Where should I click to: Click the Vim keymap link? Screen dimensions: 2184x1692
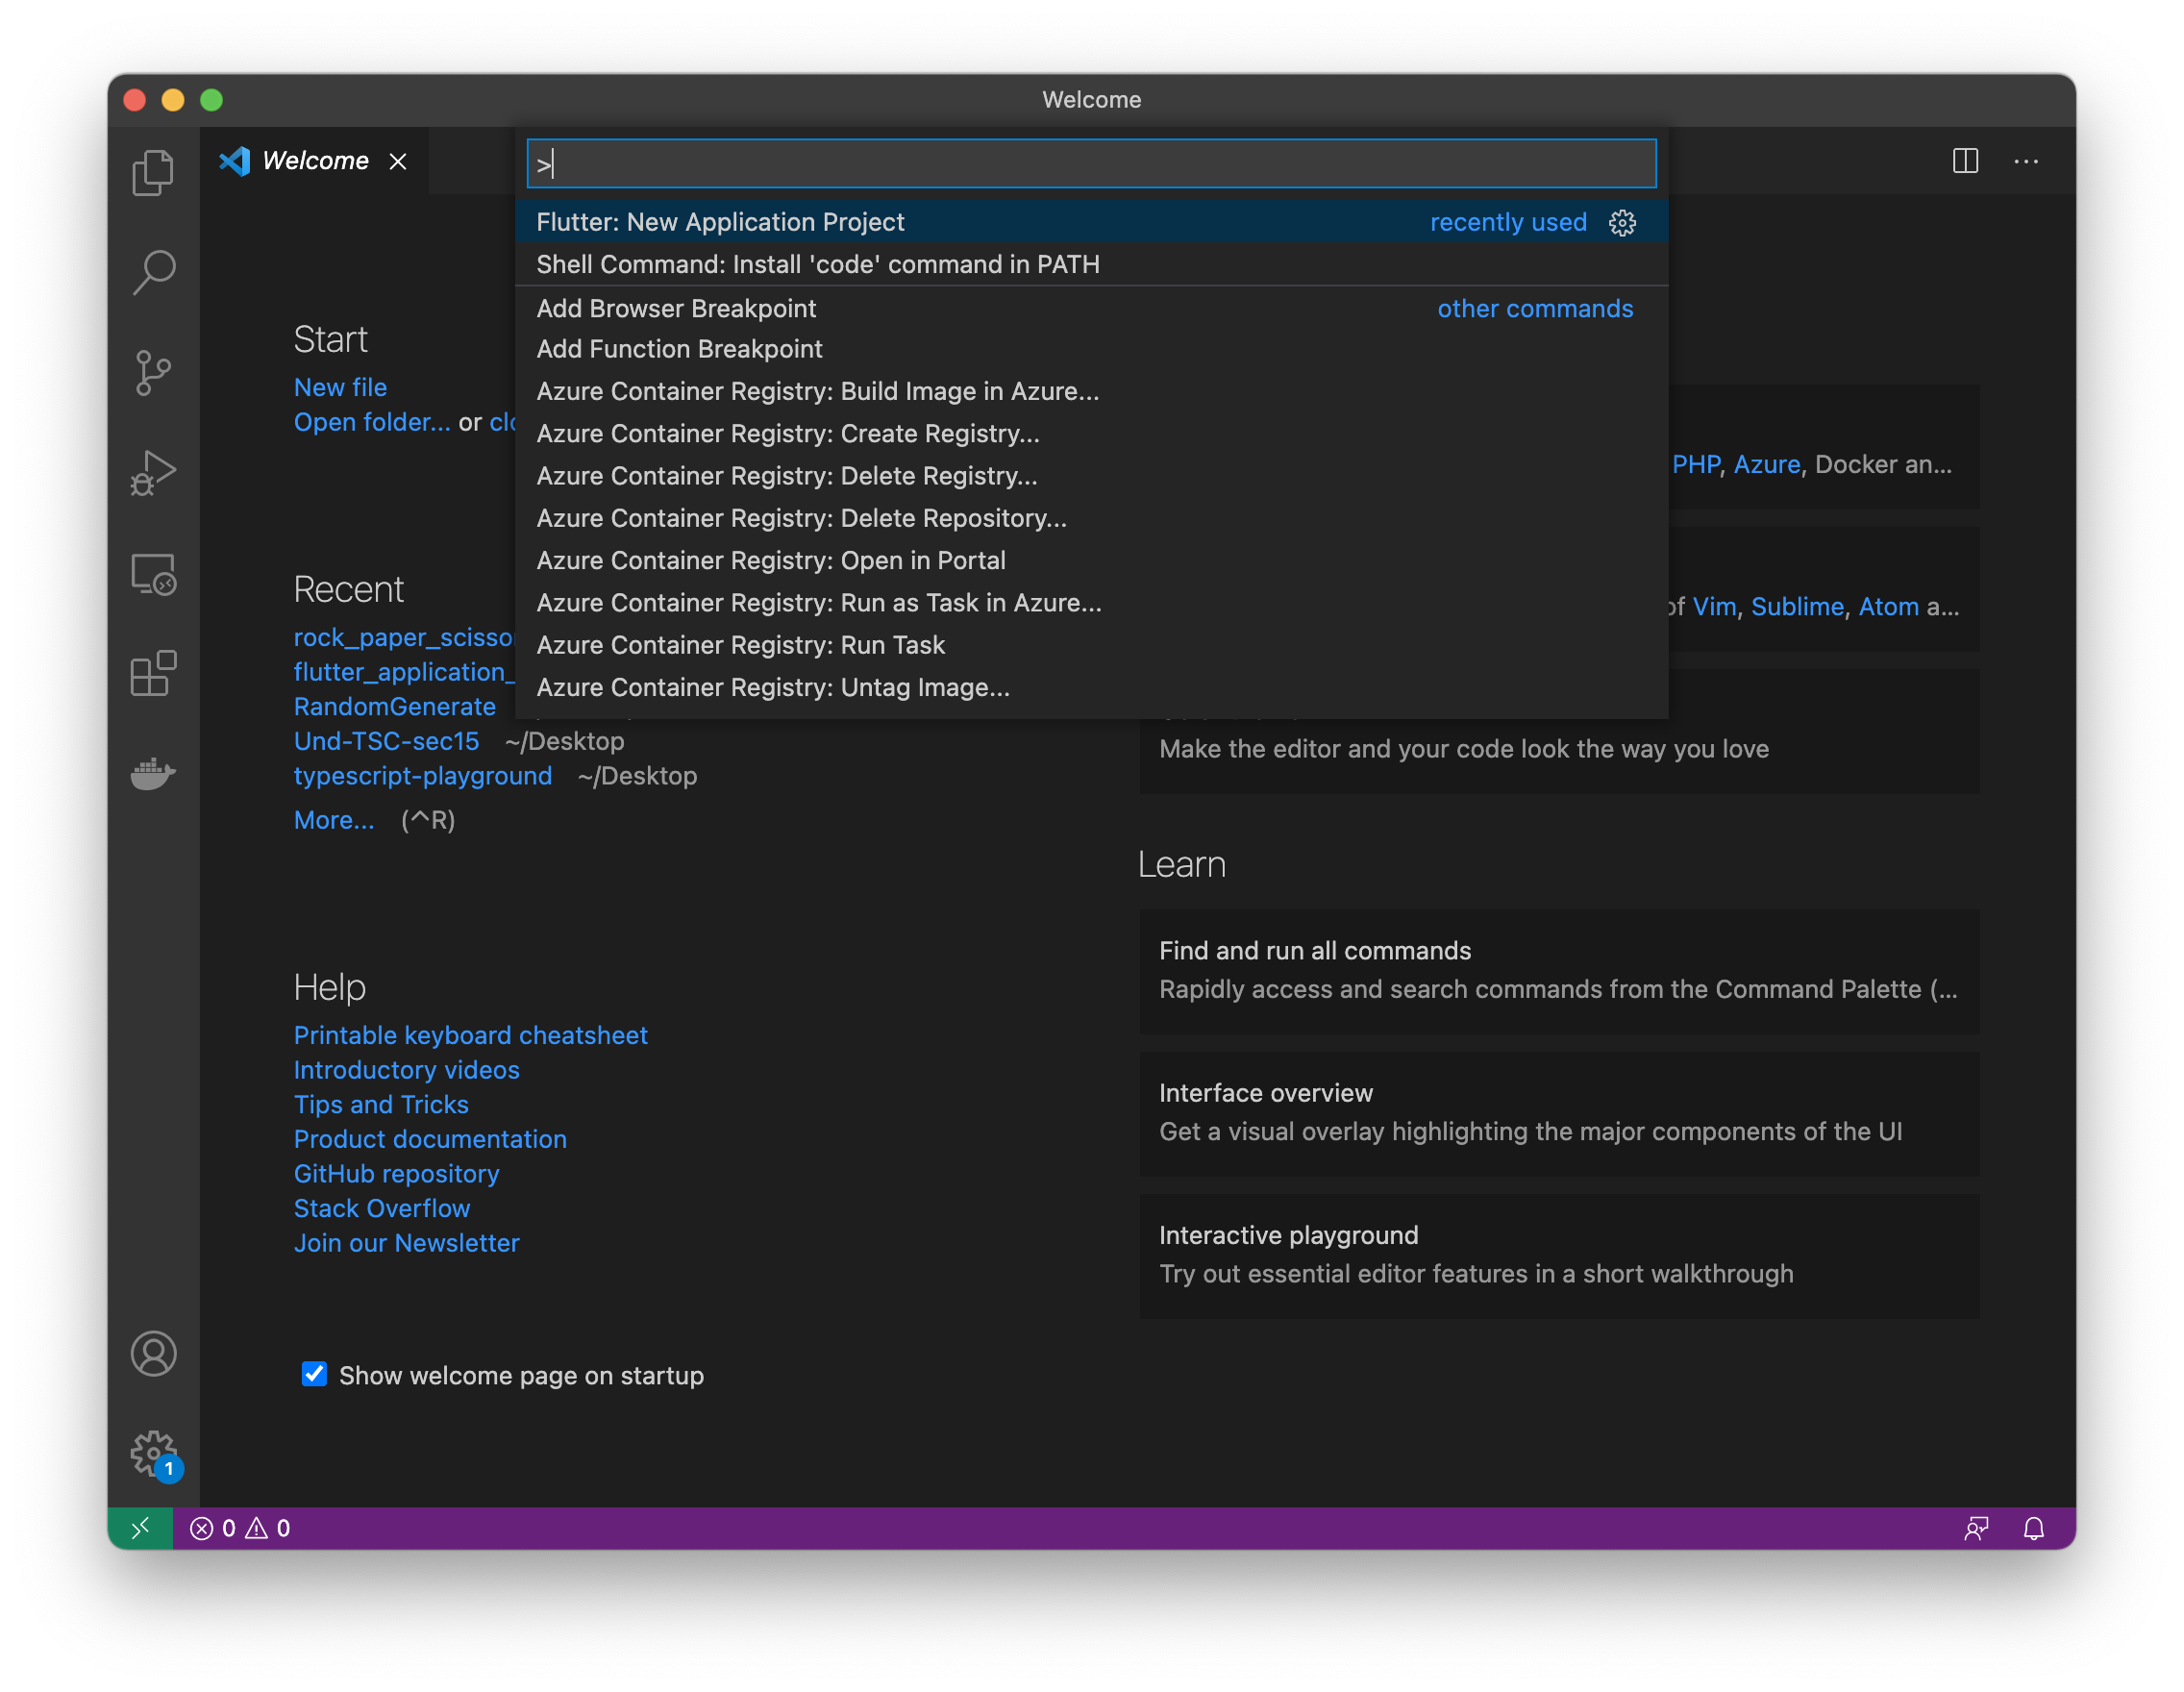1714,606
